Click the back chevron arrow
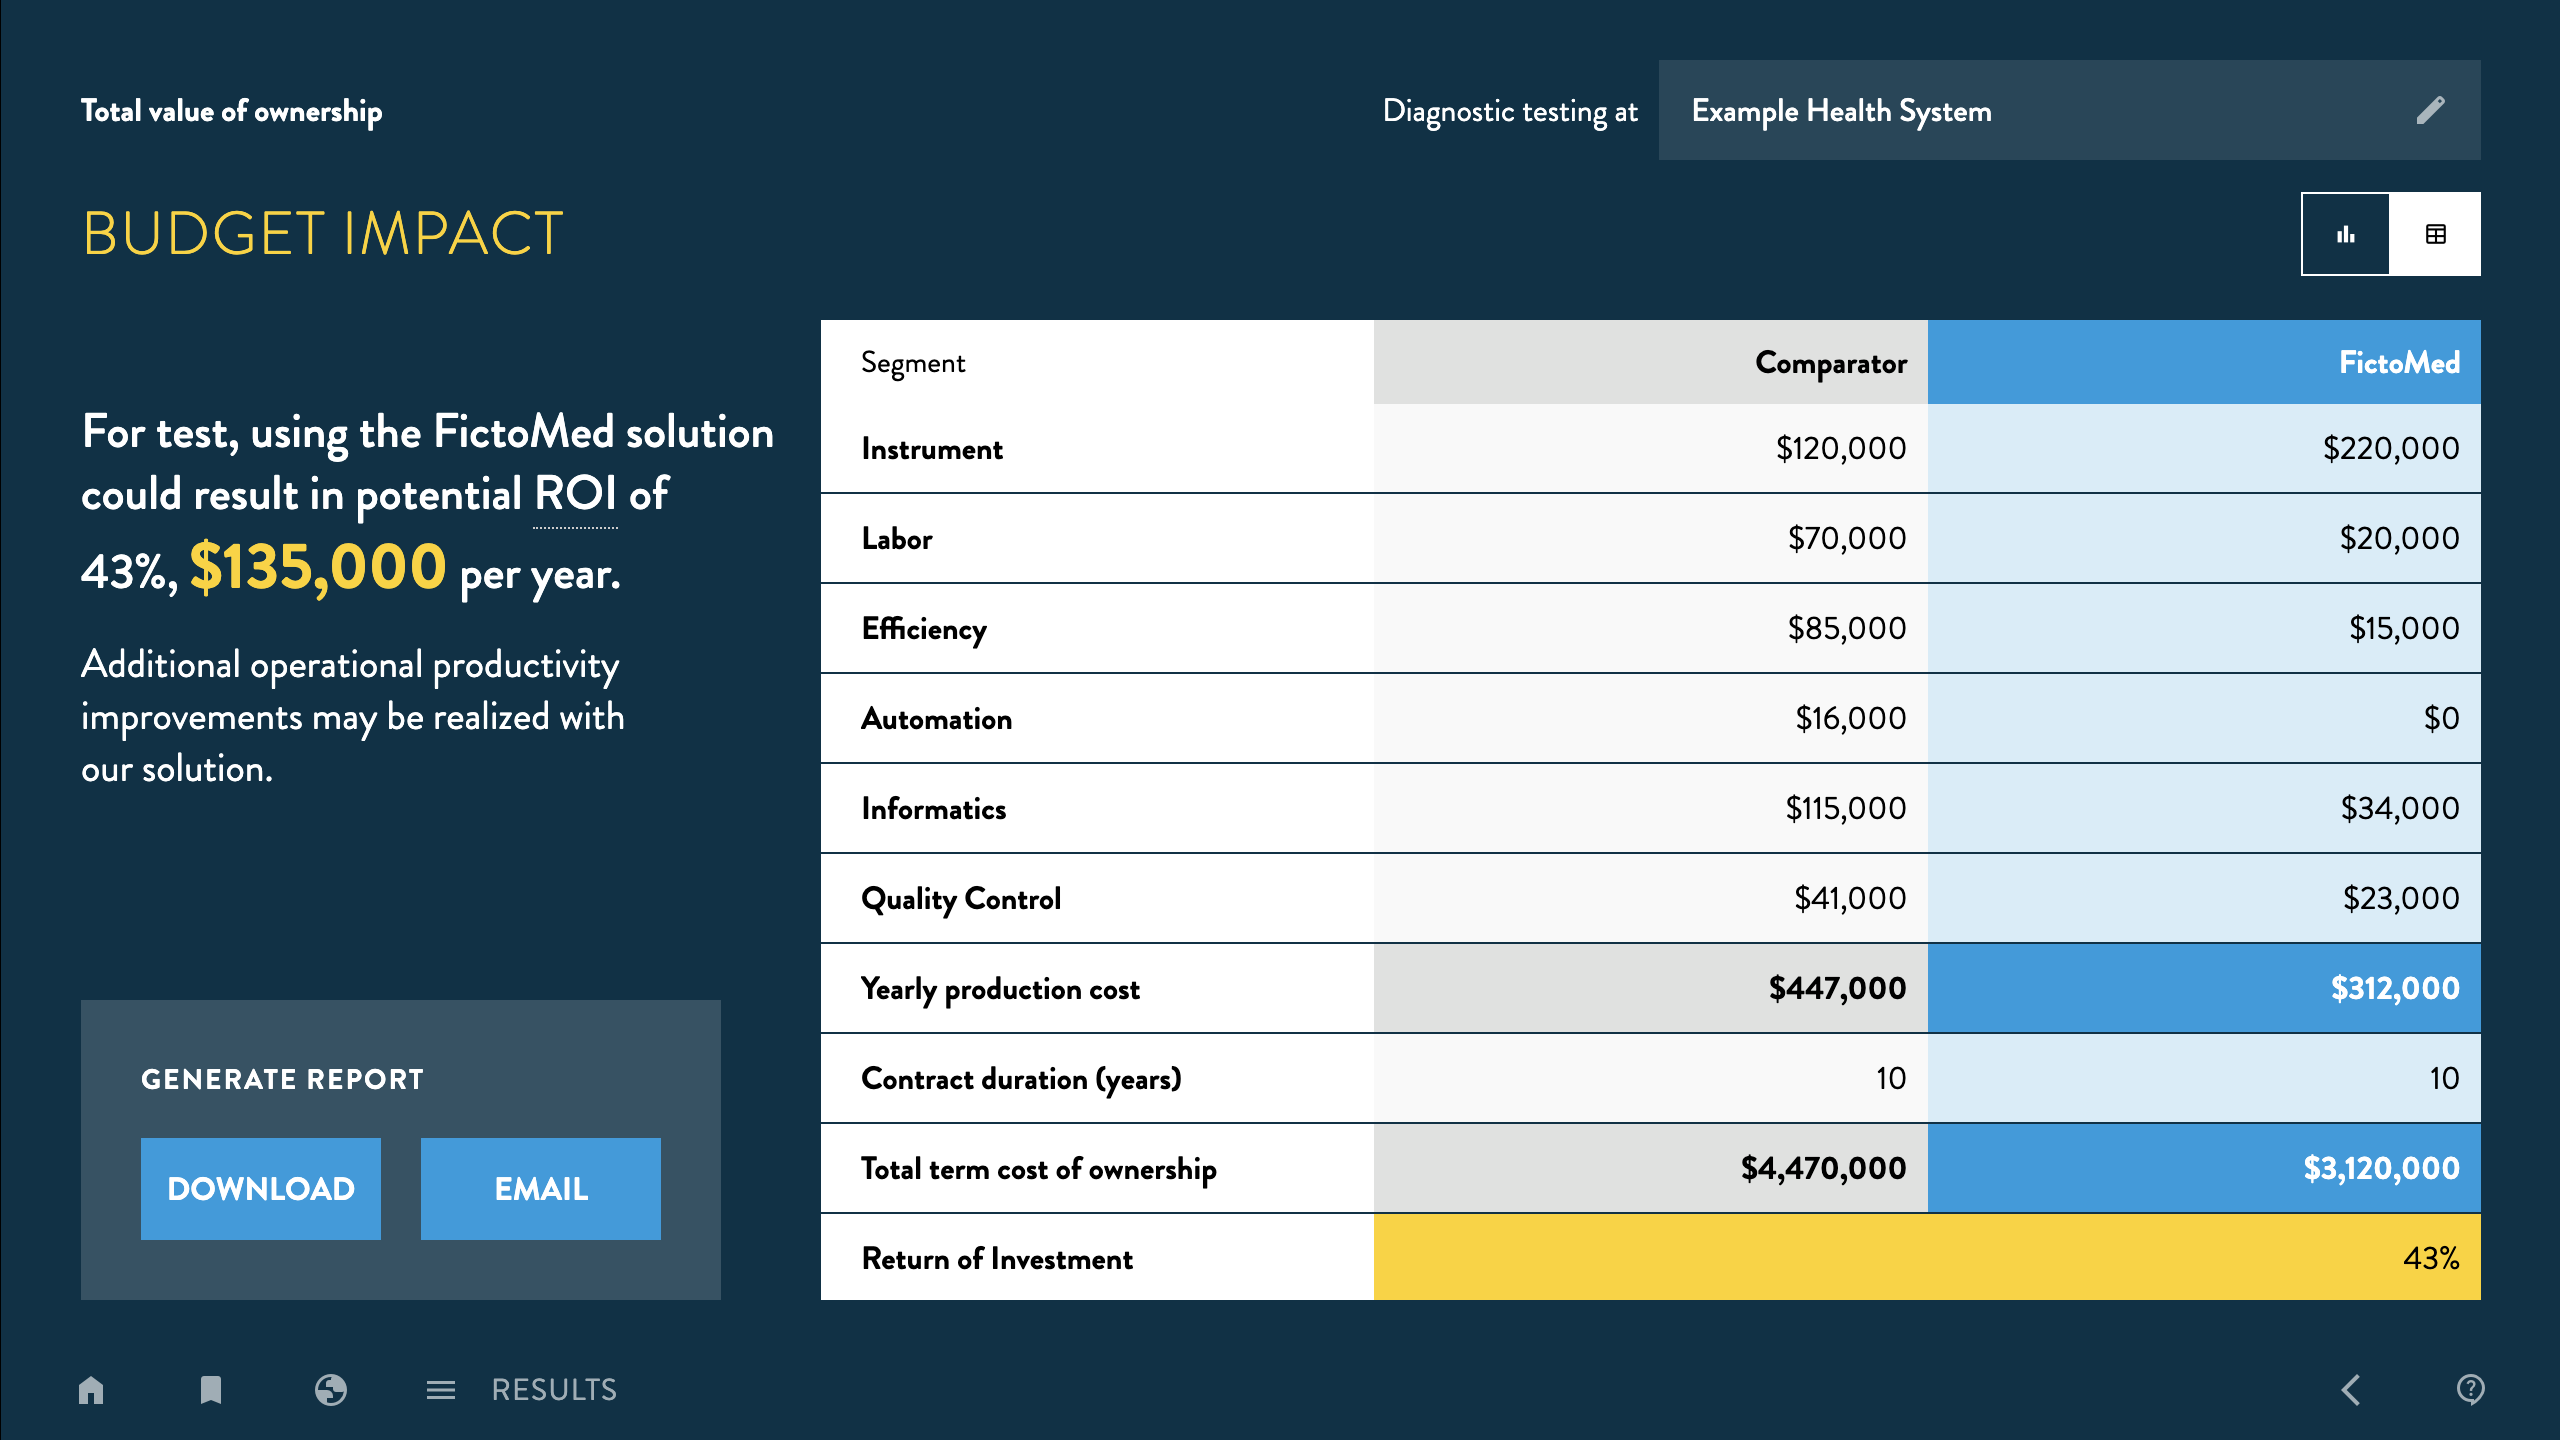Screen dimensions: 2560x1440 [x=2351, y=1390]
